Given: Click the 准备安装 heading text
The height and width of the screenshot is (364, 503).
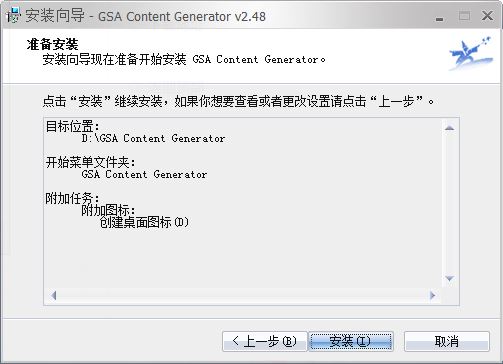Looking at the screenshot, I should (x=52, y=44).
